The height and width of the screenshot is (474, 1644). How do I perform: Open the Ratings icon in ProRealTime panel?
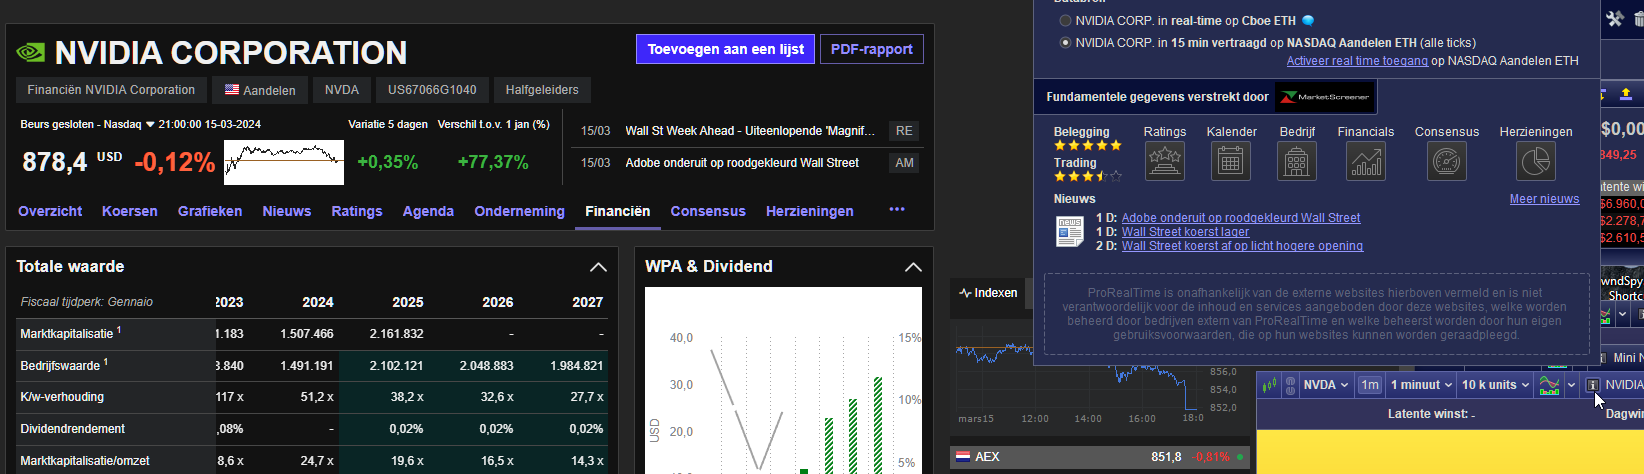point(1165,161)
